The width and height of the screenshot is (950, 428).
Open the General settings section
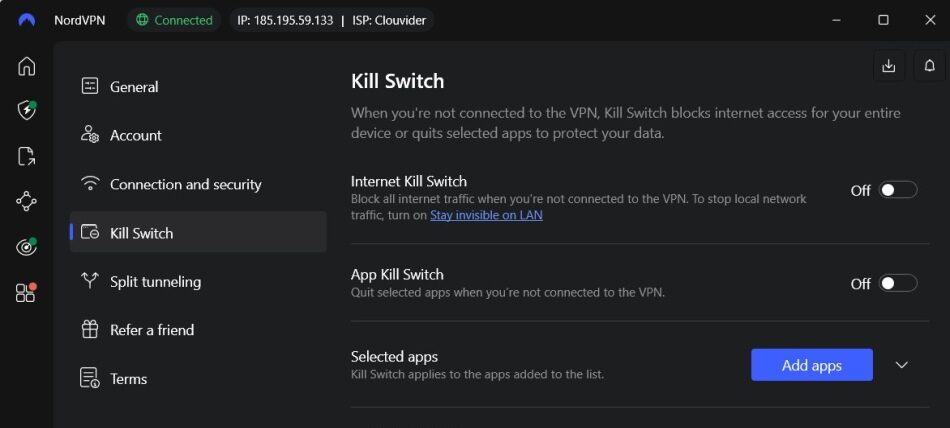(x=134, y=87)
